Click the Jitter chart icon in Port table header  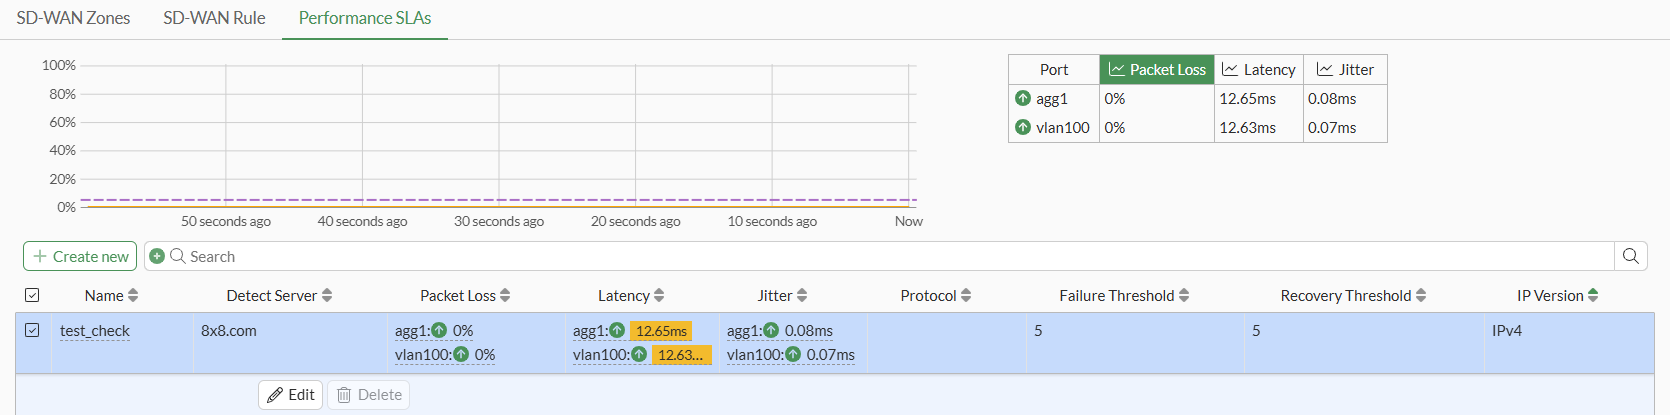1324,69
